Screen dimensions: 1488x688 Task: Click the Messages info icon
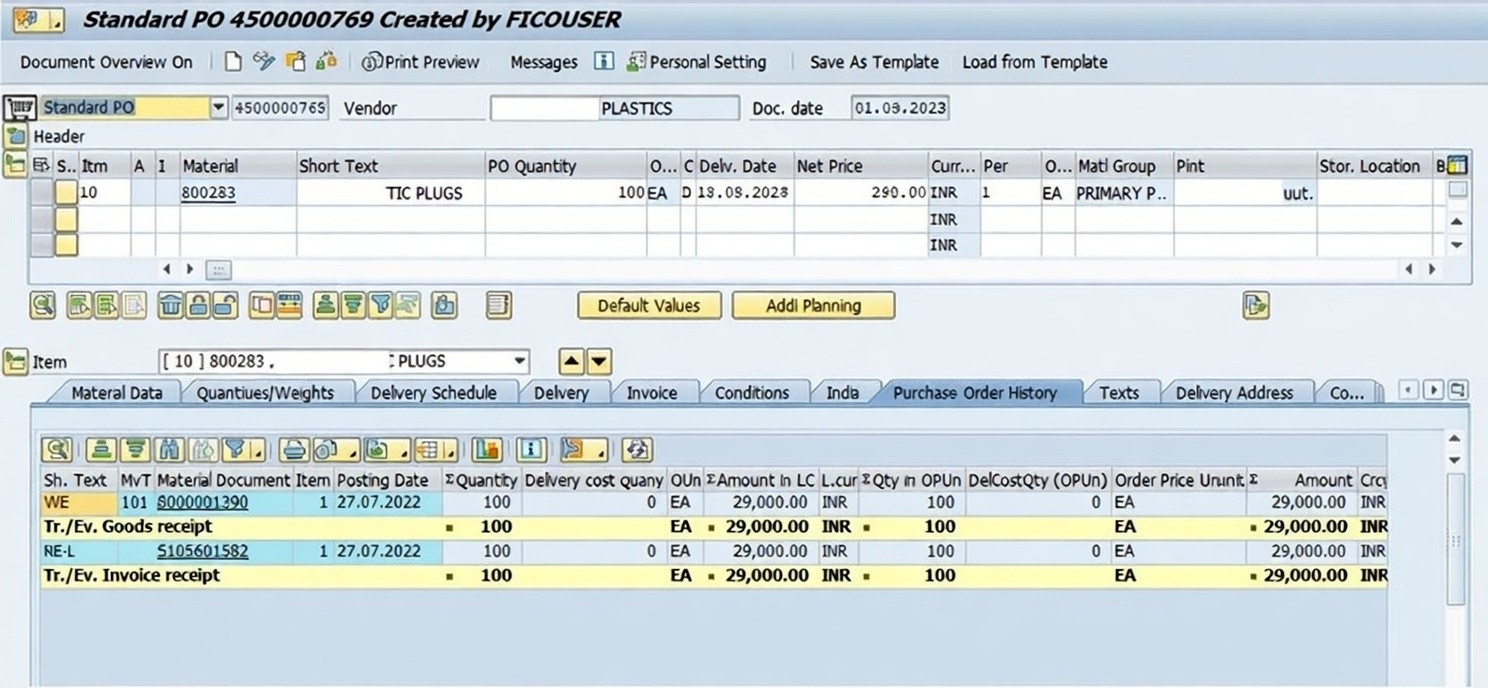(603, 62)
